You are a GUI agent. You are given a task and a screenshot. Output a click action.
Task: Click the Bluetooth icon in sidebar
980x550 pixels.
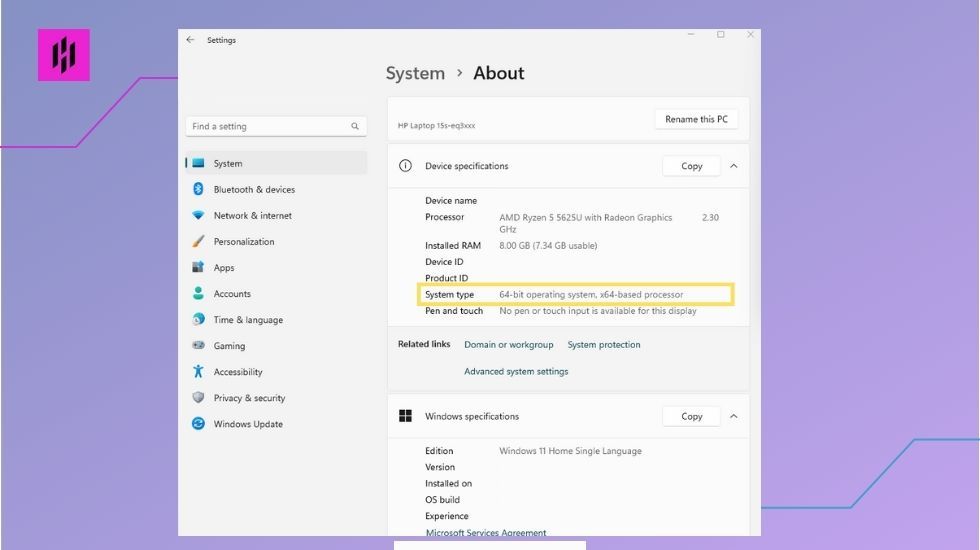pos(198,189)
